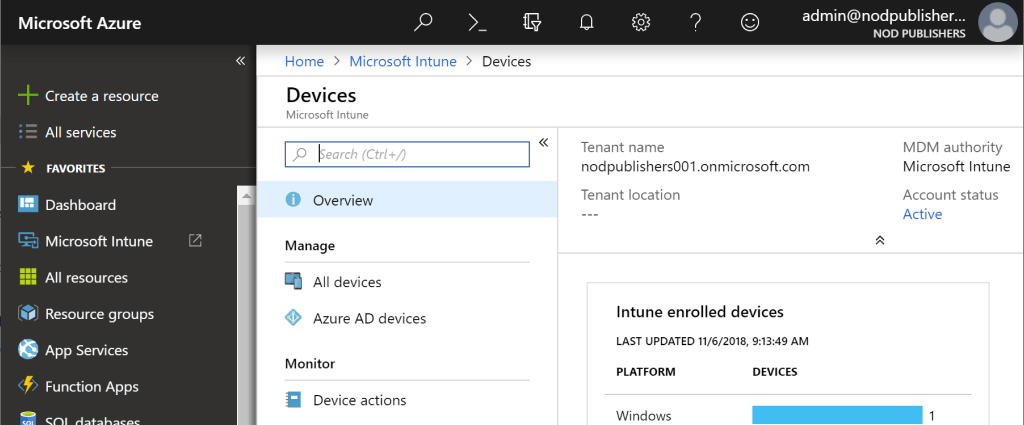Go to Microsoft Intune breadcrumb link
This screenshot has width=1024, height=425.
(403, 61)
